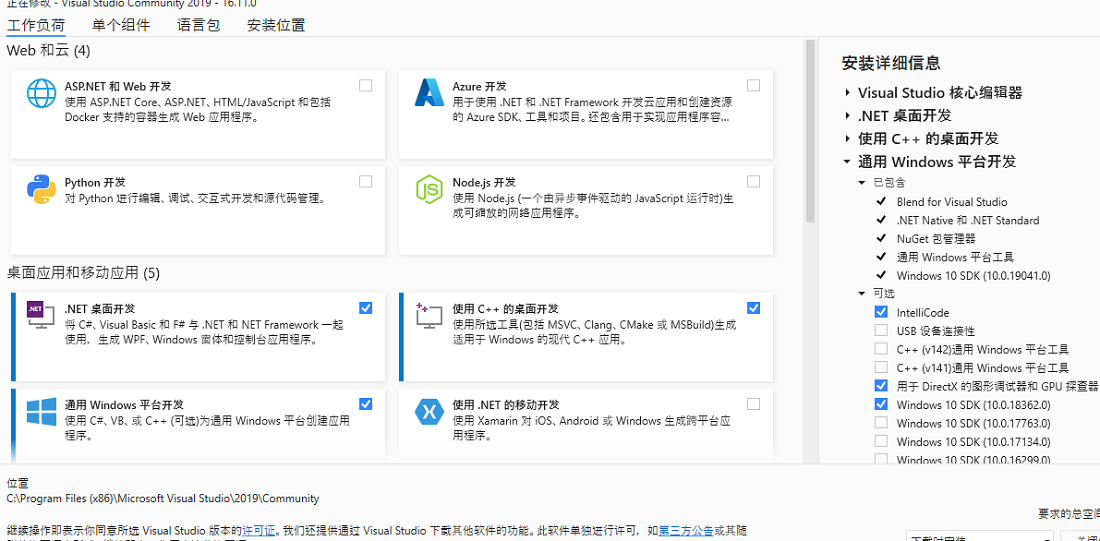Expand the .NET 桌面开发 details node
The width and height of the screenshot is (1100, 541).
(848, 116)
